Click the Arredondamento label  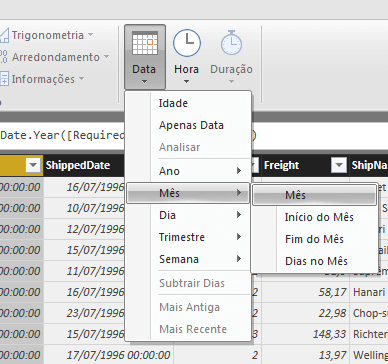click(56, 57)
